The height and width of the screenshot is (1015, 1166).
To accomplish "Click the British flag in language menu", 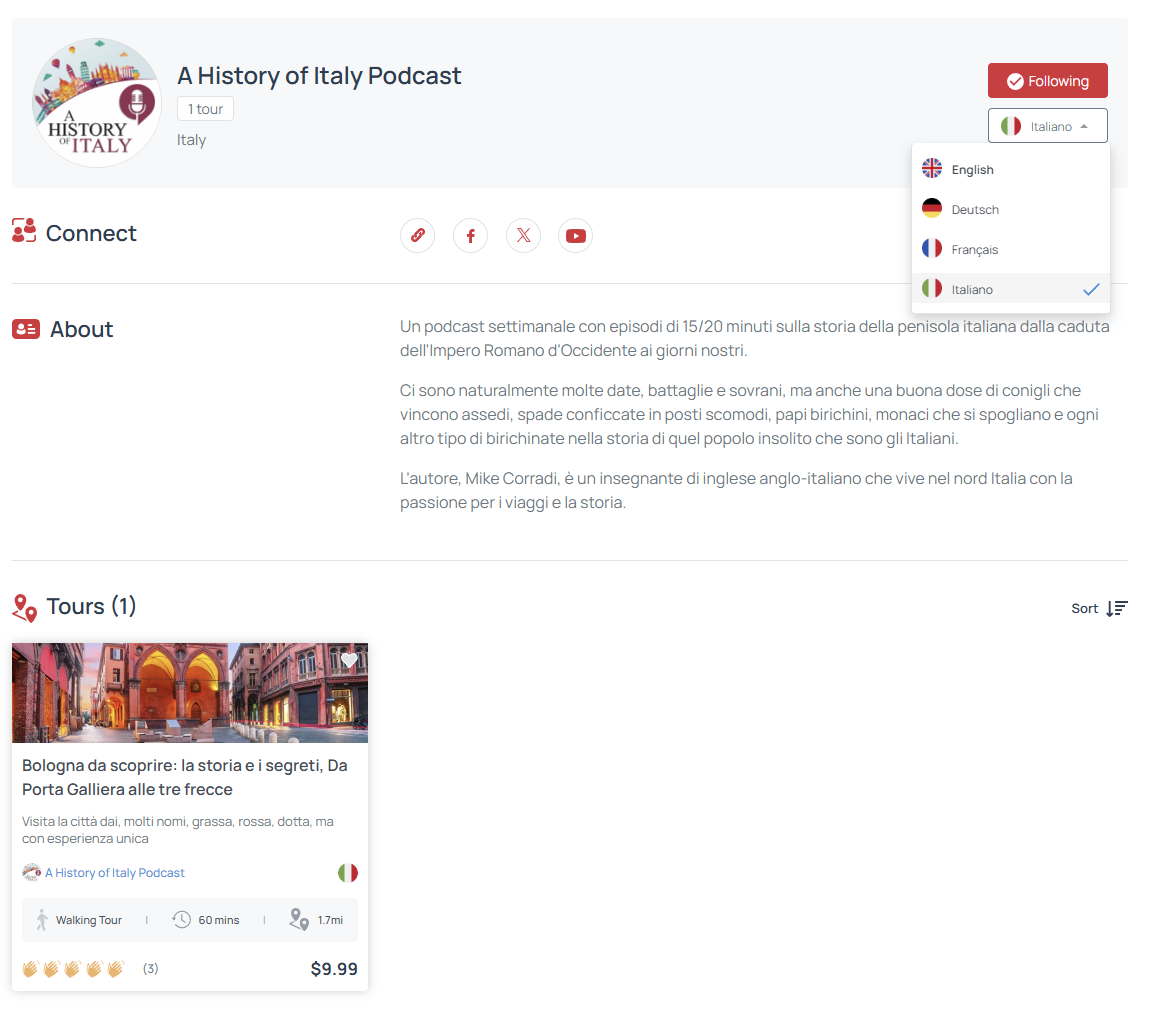I will click(x=932, y=168).
